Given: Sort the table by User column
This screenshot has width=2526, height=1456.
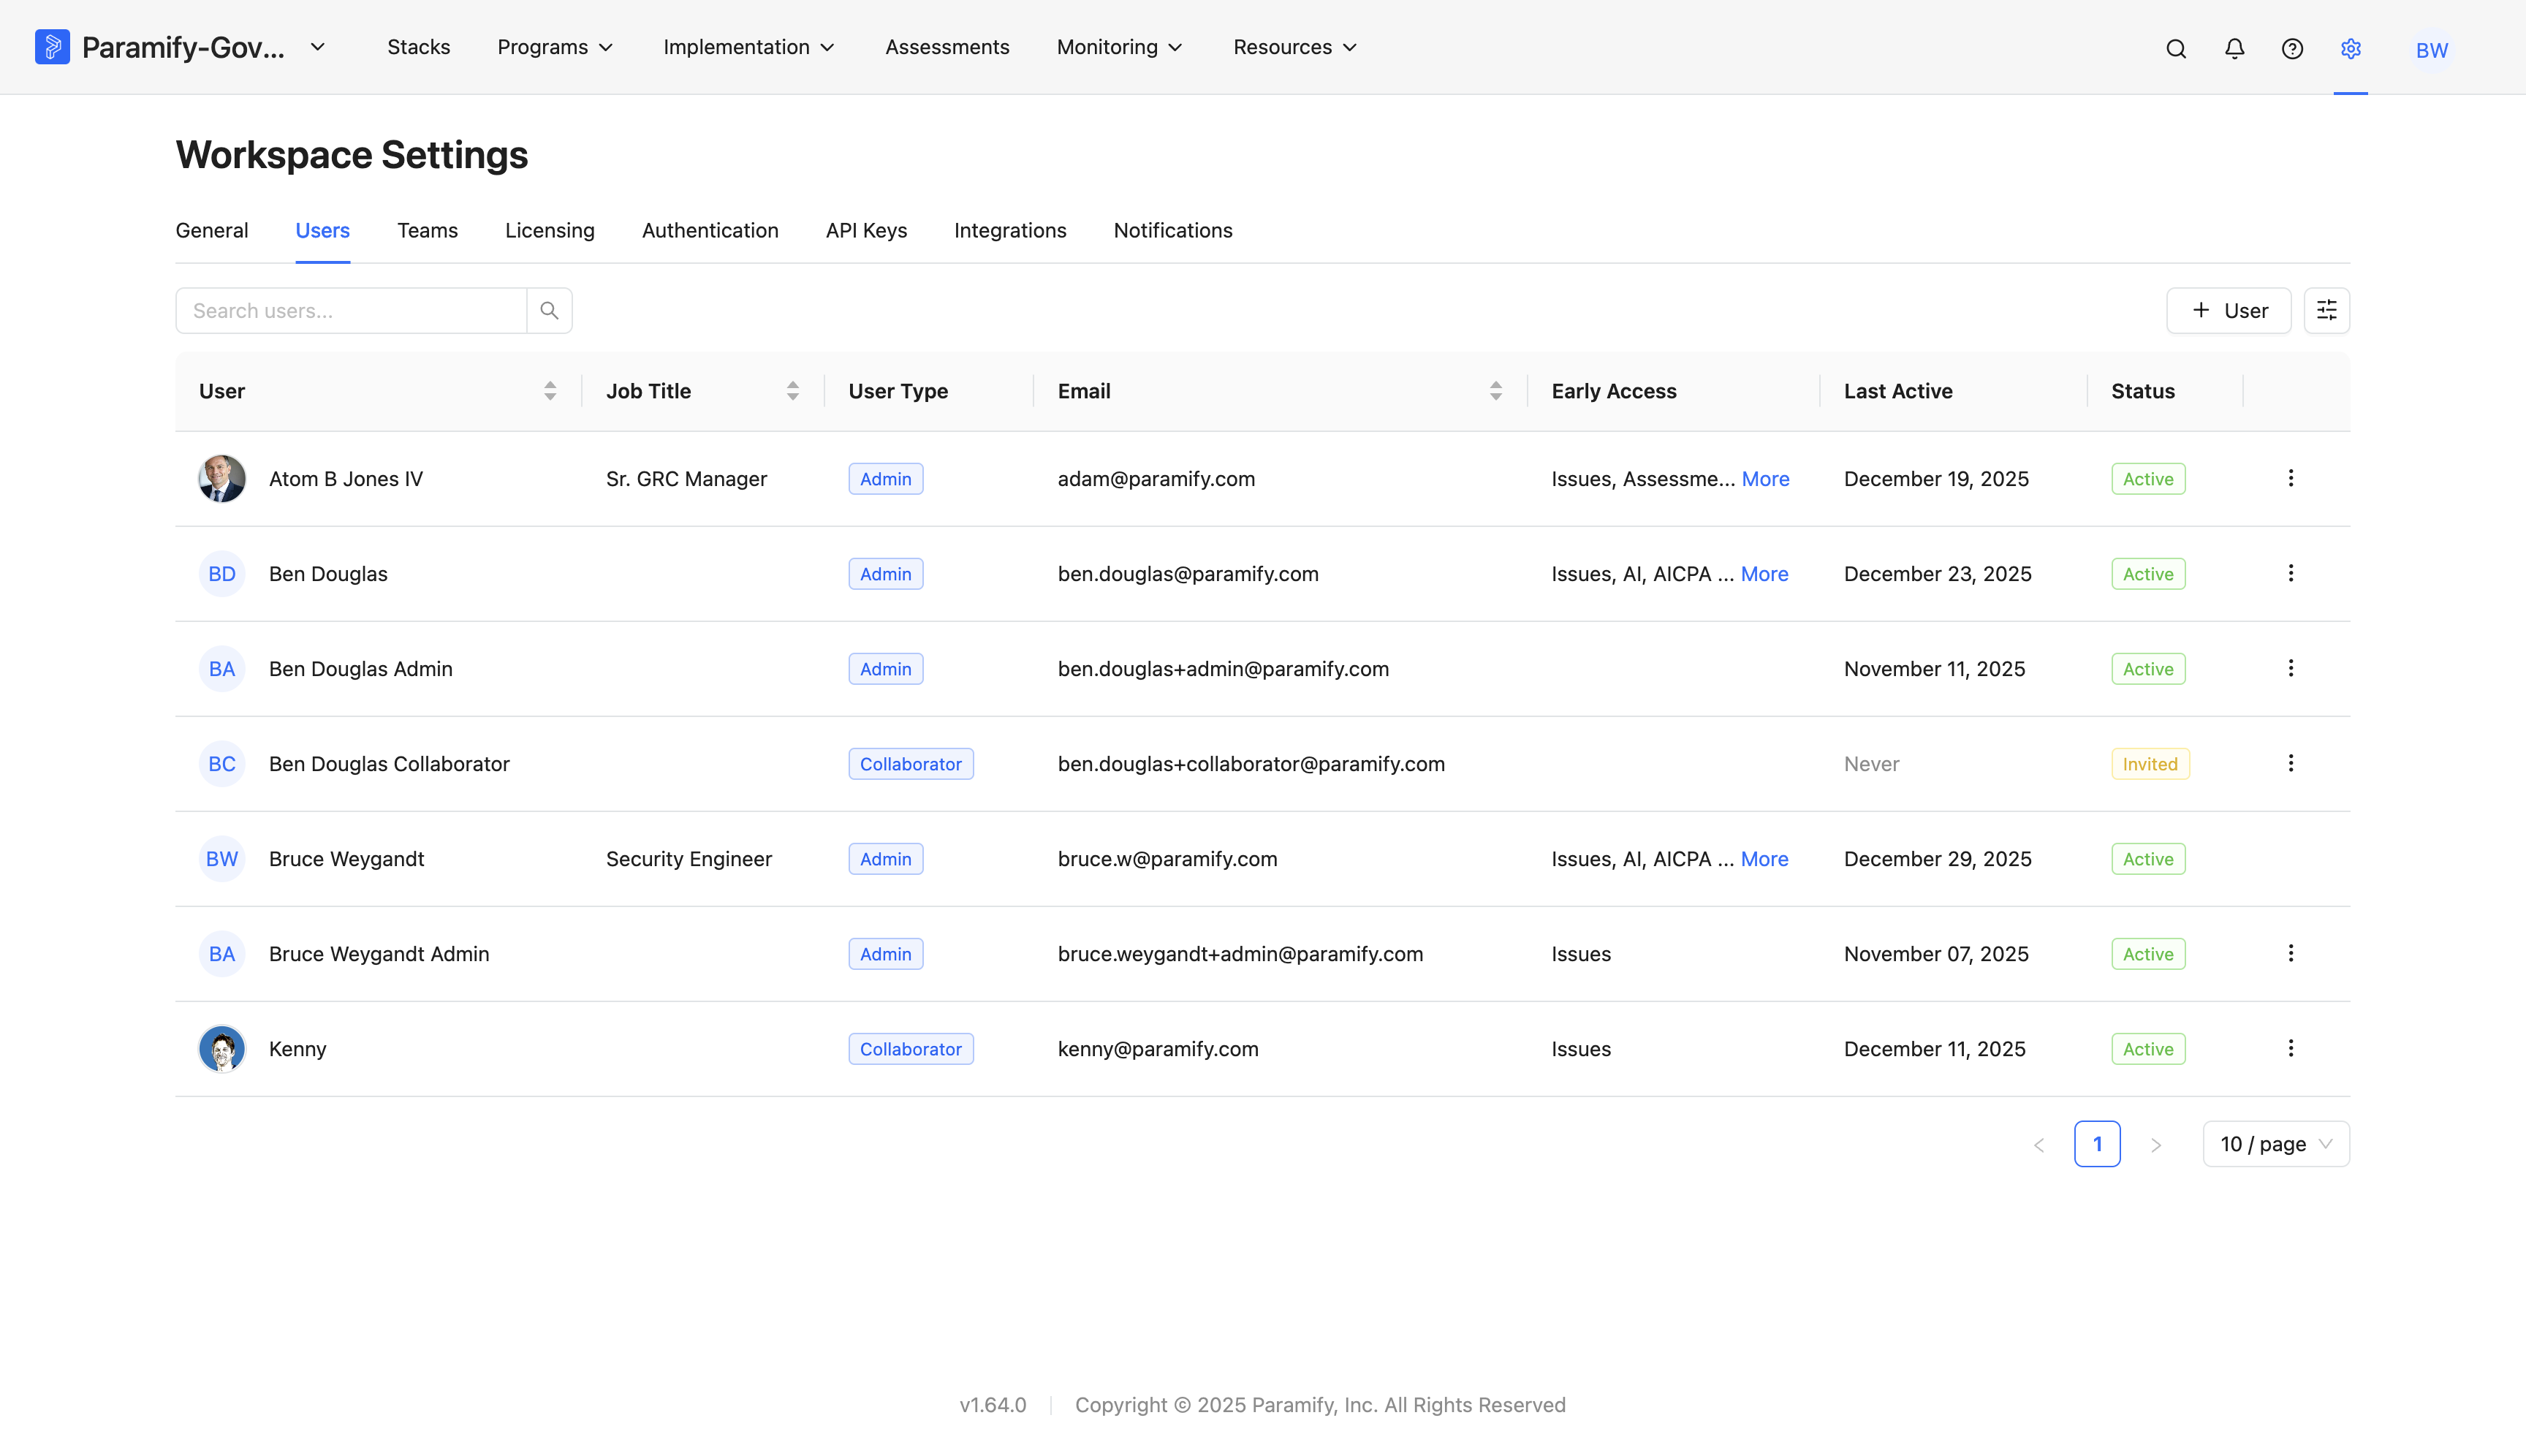Looking at the screenshot, I should (x=550, y=391).
